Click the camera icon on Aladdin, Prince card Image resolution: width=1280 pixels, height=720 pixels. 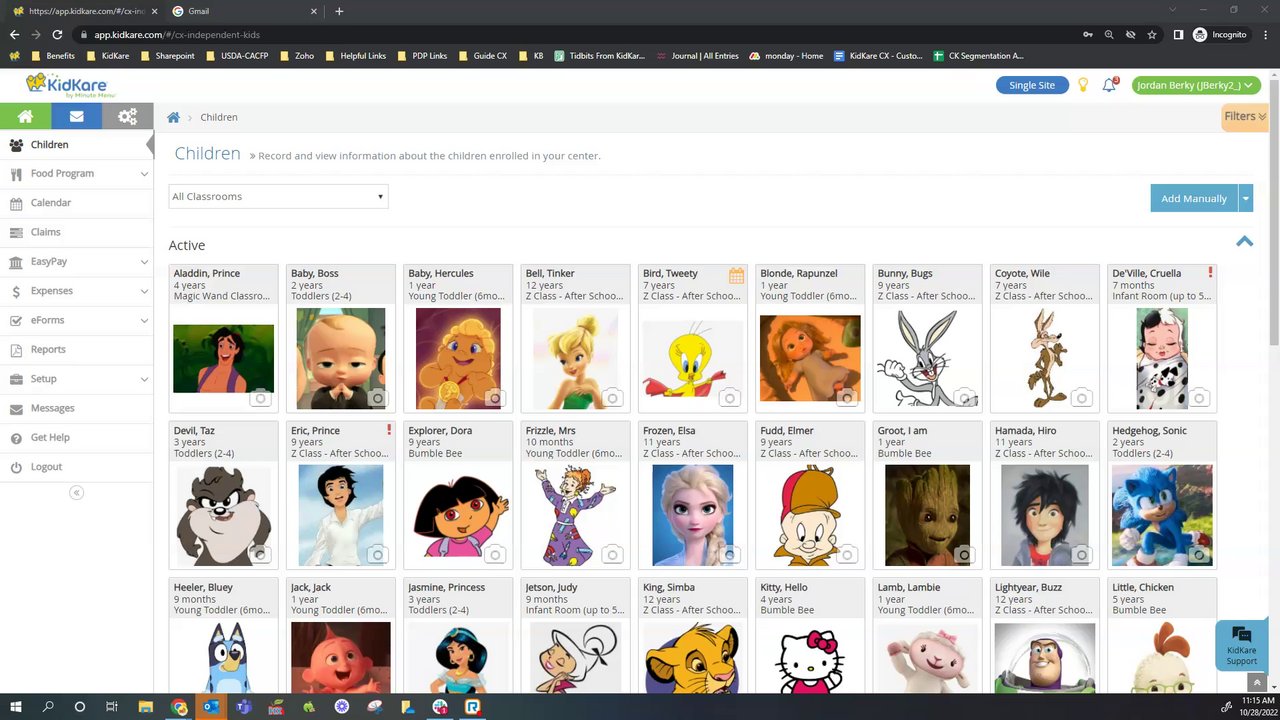(x=260, y=398)
